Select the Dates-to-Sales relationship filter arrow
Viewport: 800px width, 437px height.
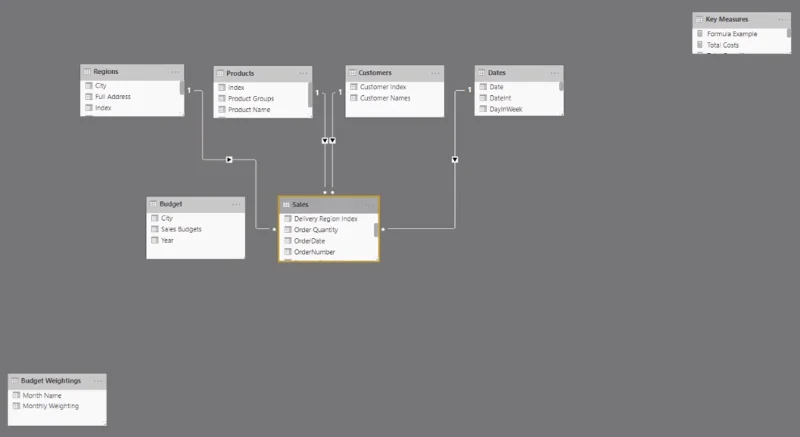(x=455, y=160)
